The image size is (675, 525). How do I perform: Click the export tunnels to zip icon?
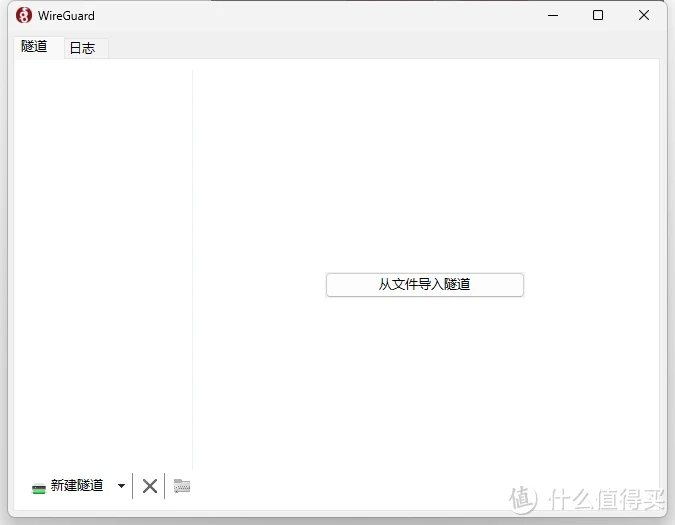[x=182, y=486]
